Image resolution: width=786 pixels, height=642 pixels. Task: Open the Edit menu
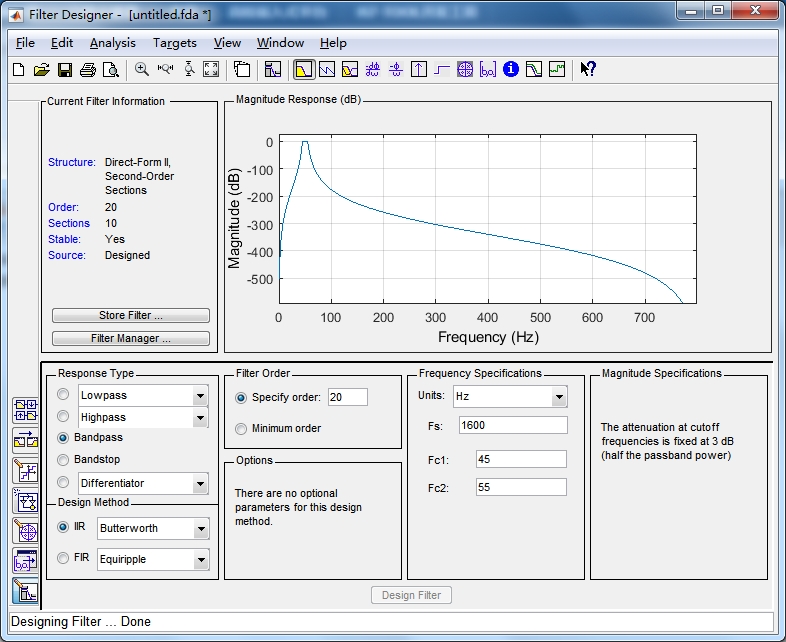pos(62,43)
